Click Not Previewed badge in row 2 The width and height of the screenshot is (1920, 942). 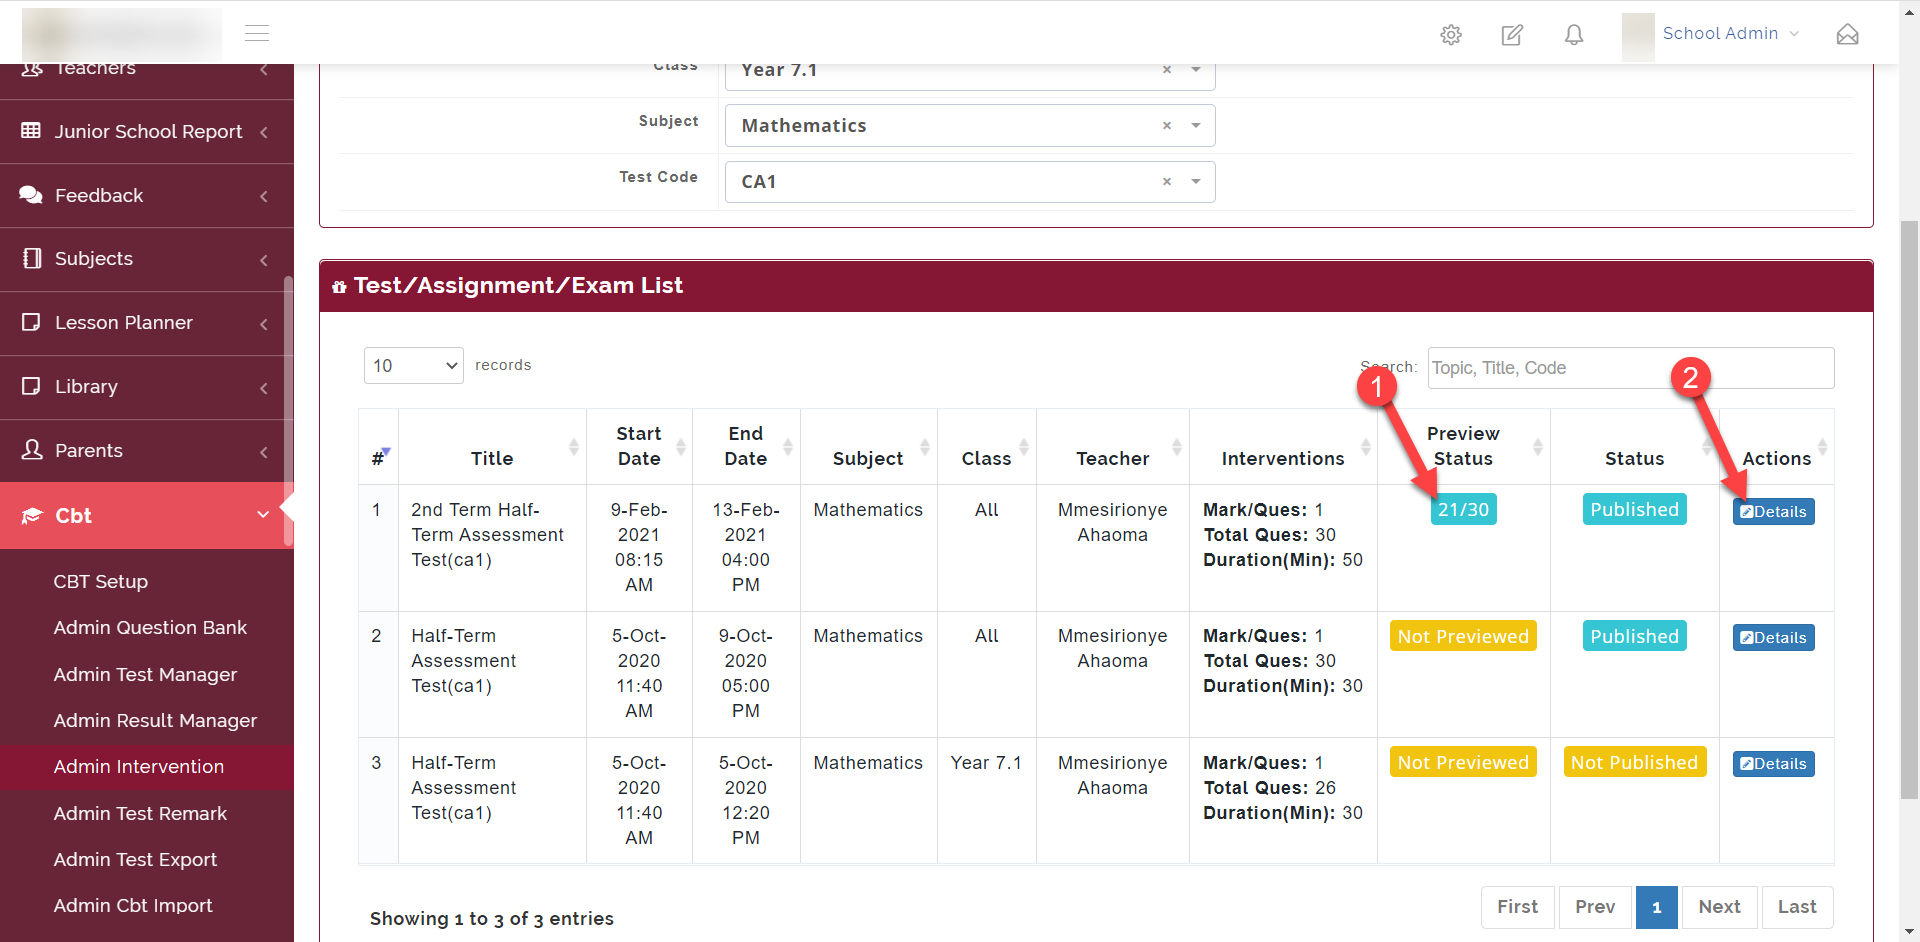coord(1464,636)
